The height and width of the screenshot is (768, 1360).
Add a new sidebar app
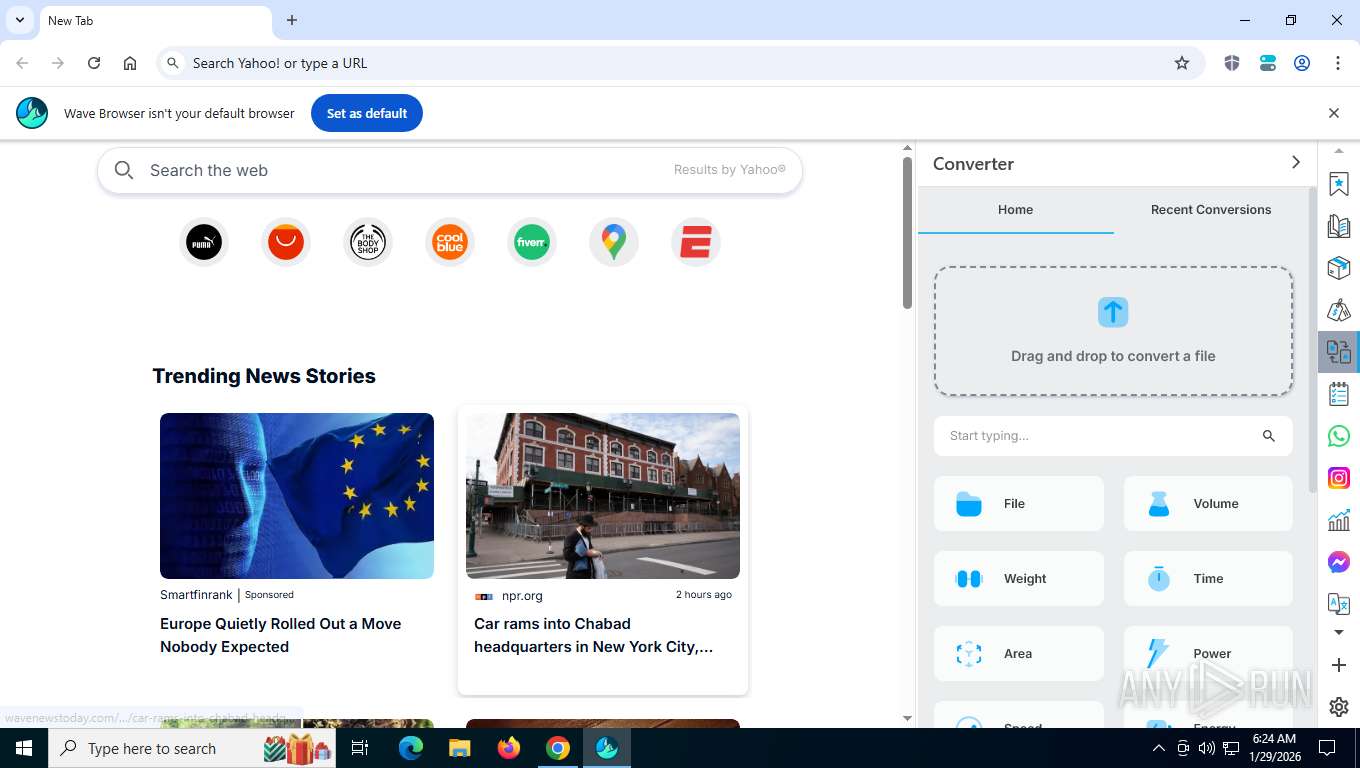click(x=1339, y=665)
